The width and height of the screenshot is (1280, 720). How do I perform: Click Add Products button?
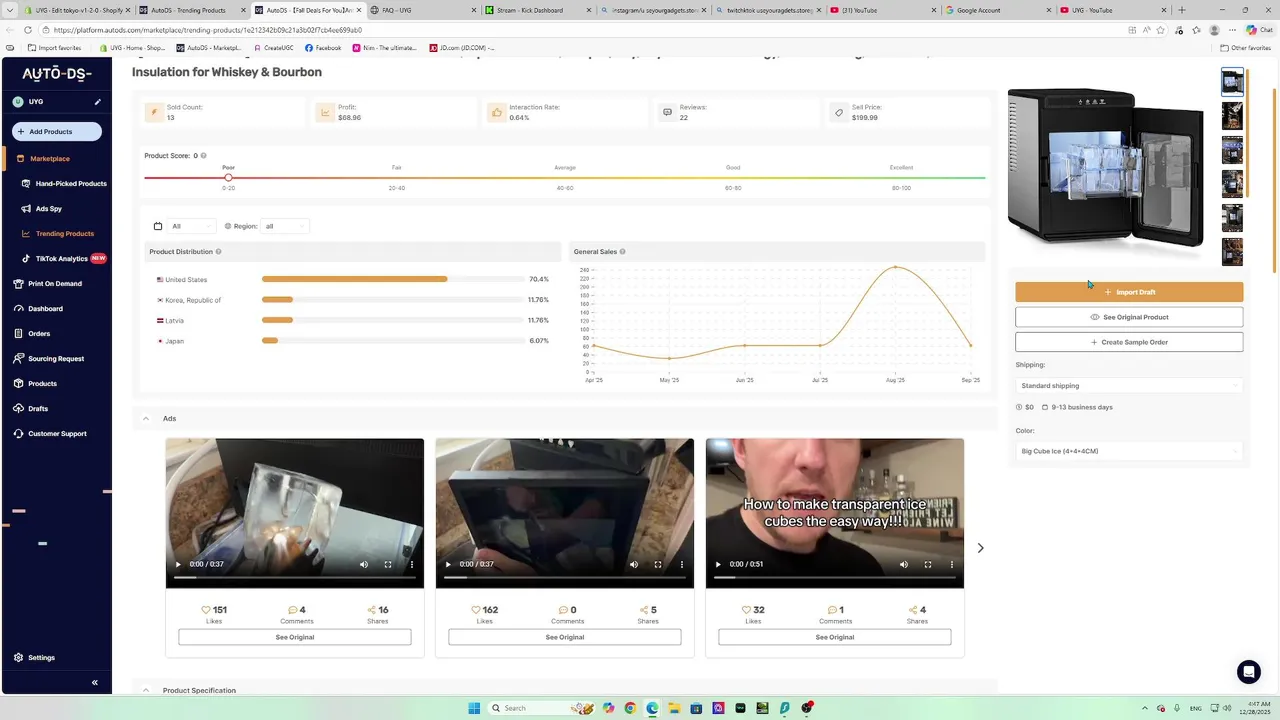57,132
